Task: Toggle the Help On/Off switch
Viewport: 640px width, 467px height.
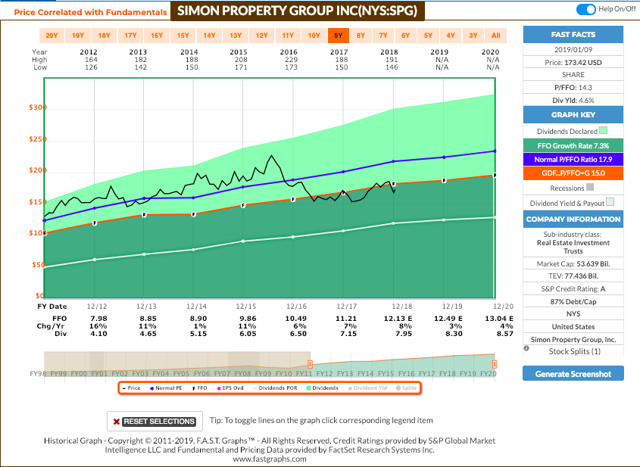Action: (x=586, y=9)
